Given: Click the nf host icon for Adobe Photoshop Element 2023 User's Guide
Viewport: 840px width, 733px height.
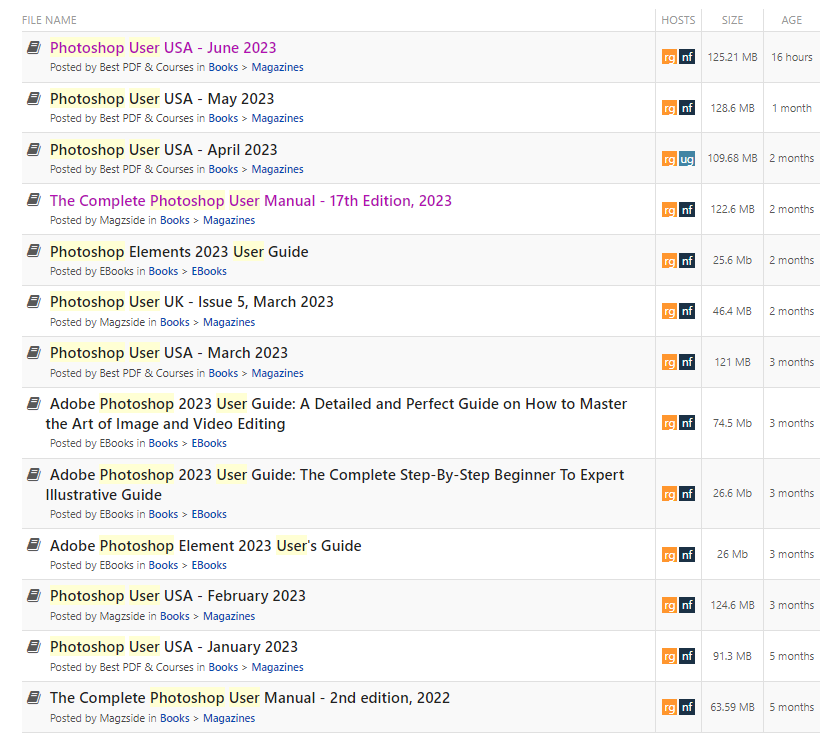Looking at the screenshot, I should point(687,555).
